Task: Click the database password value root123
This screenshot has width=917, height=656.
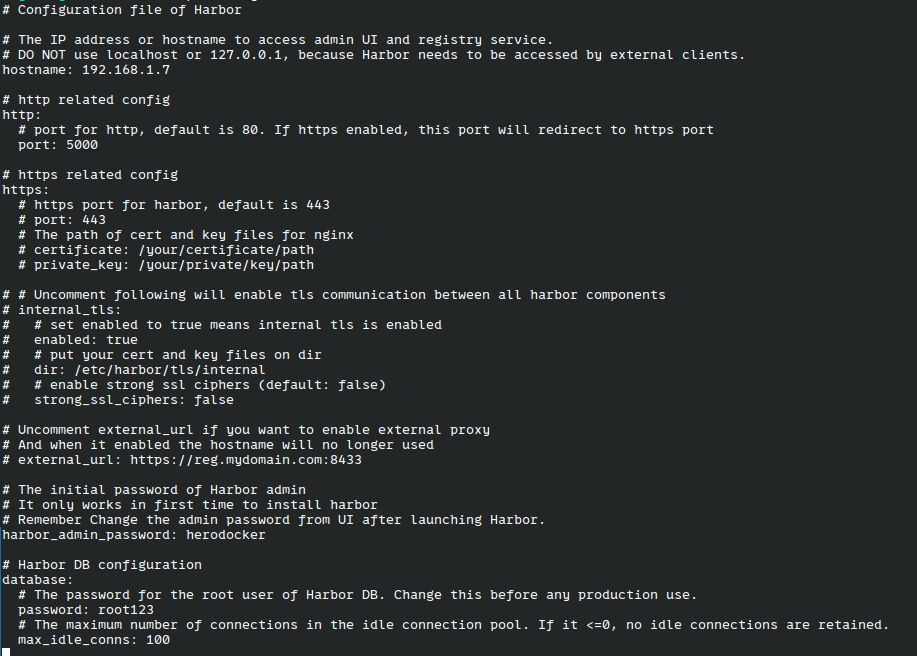Action: pos(126,610)
